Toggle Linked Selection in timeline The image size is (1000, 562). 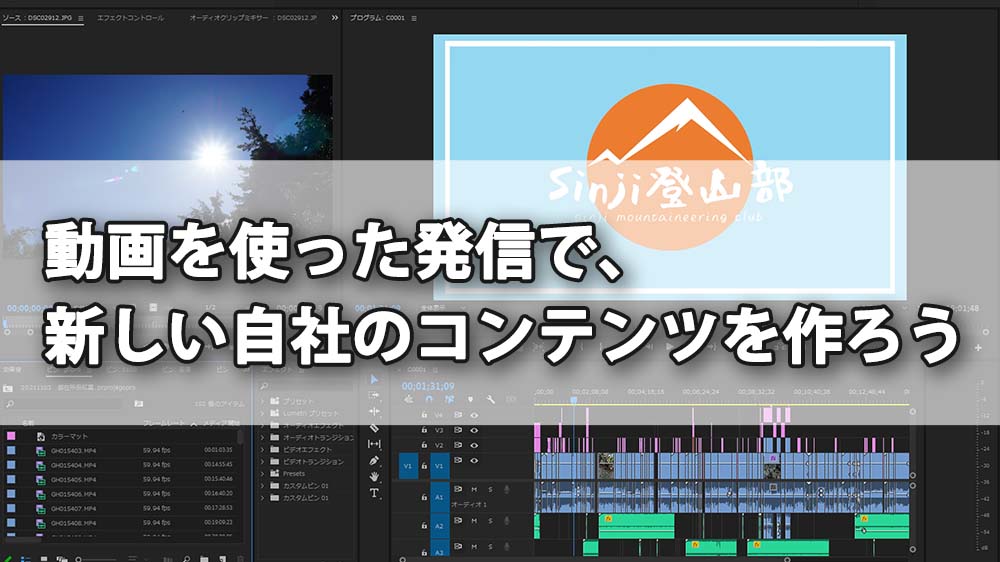(450, 399)
